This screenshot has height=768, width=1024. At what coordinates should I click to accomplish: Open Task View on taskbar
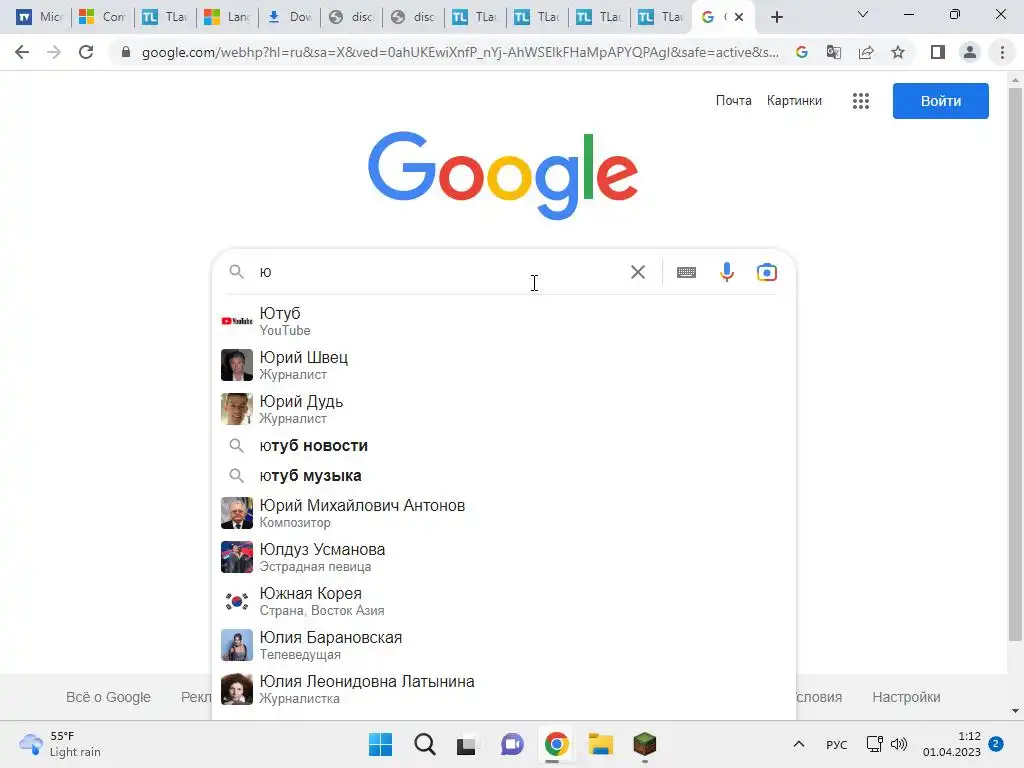[x=466, y=744]
